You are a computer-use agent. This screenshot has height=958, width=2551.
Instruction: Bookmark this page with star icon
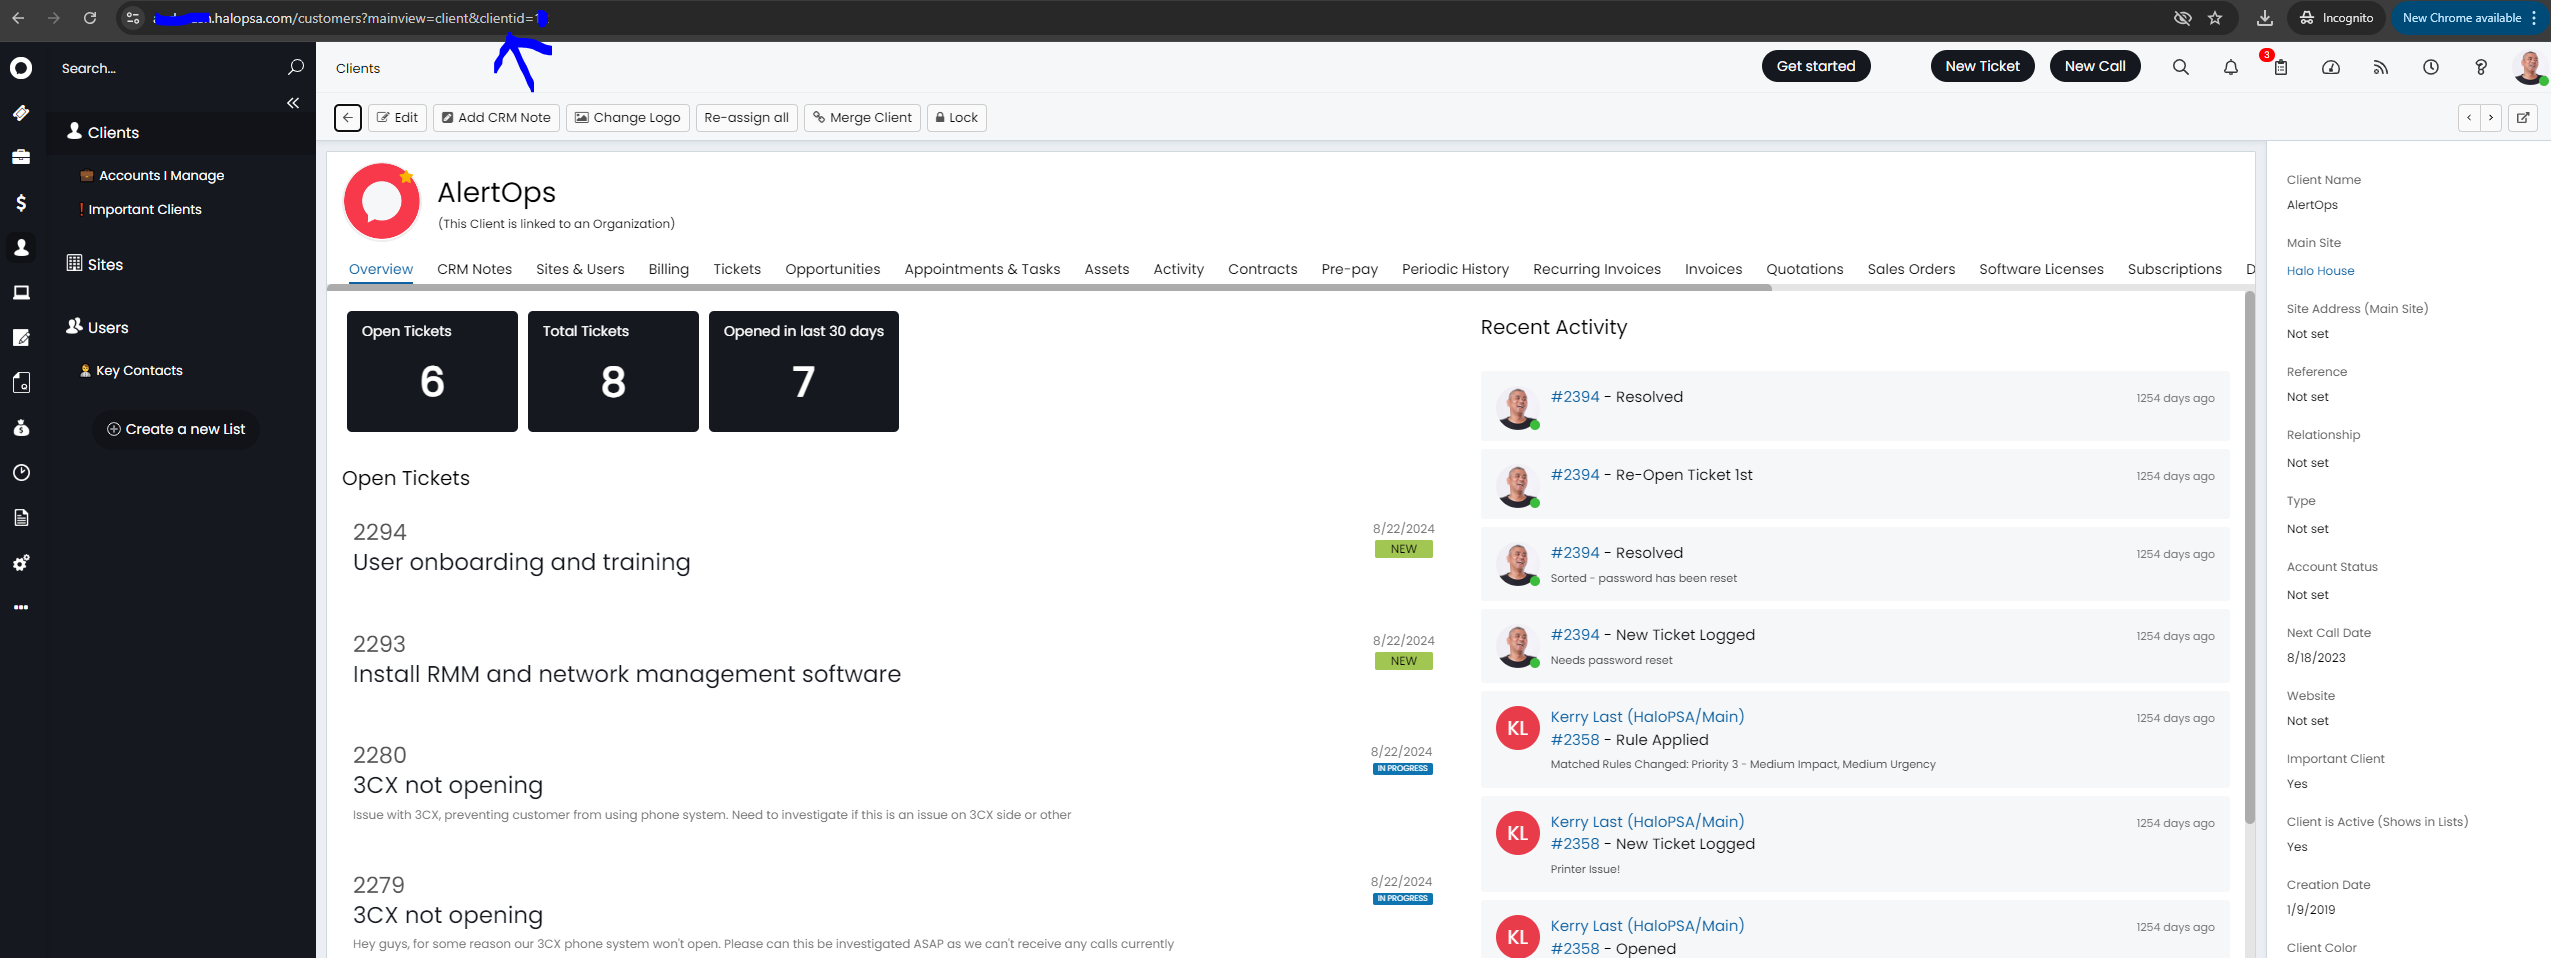tap(2215, 18)
